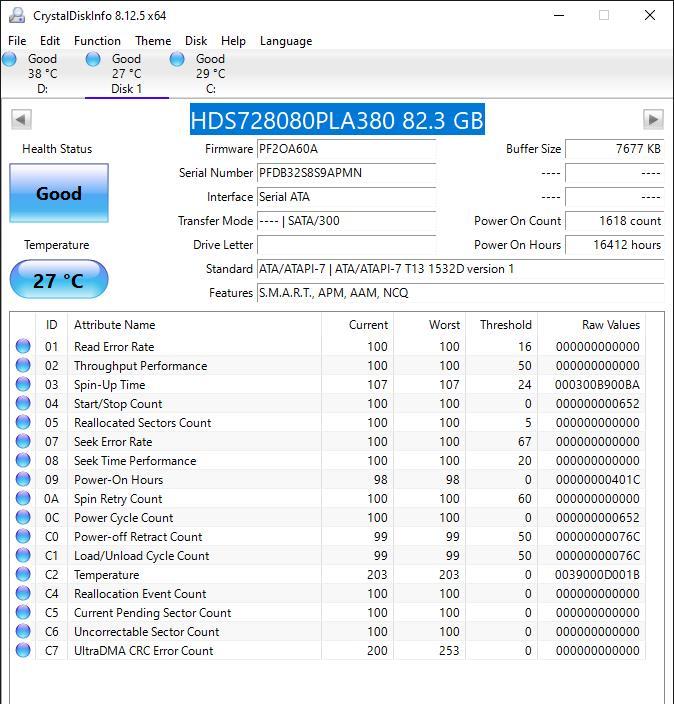
Task: Click the Current column header
Action: coord(357,325)
